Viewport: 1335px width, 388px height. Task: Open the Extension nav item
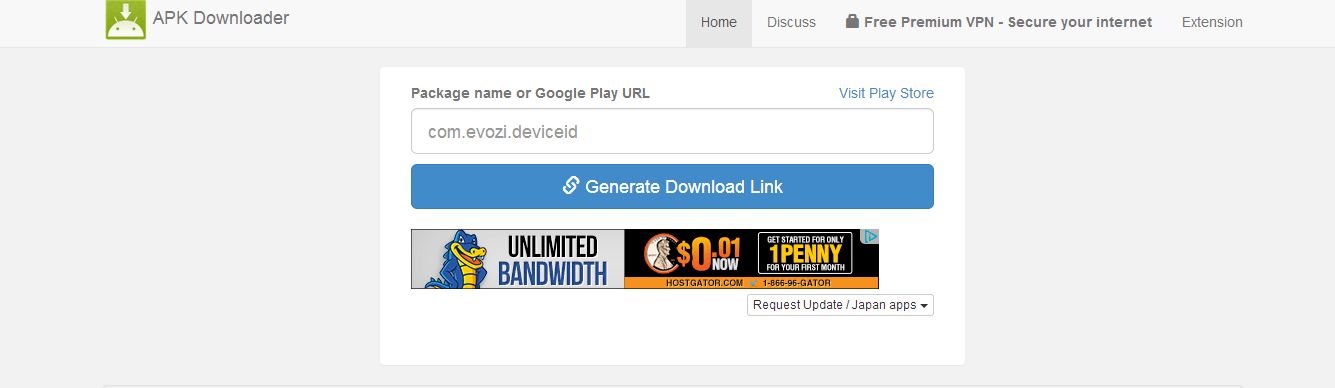pyautogui.click(x=1212, y=22)
